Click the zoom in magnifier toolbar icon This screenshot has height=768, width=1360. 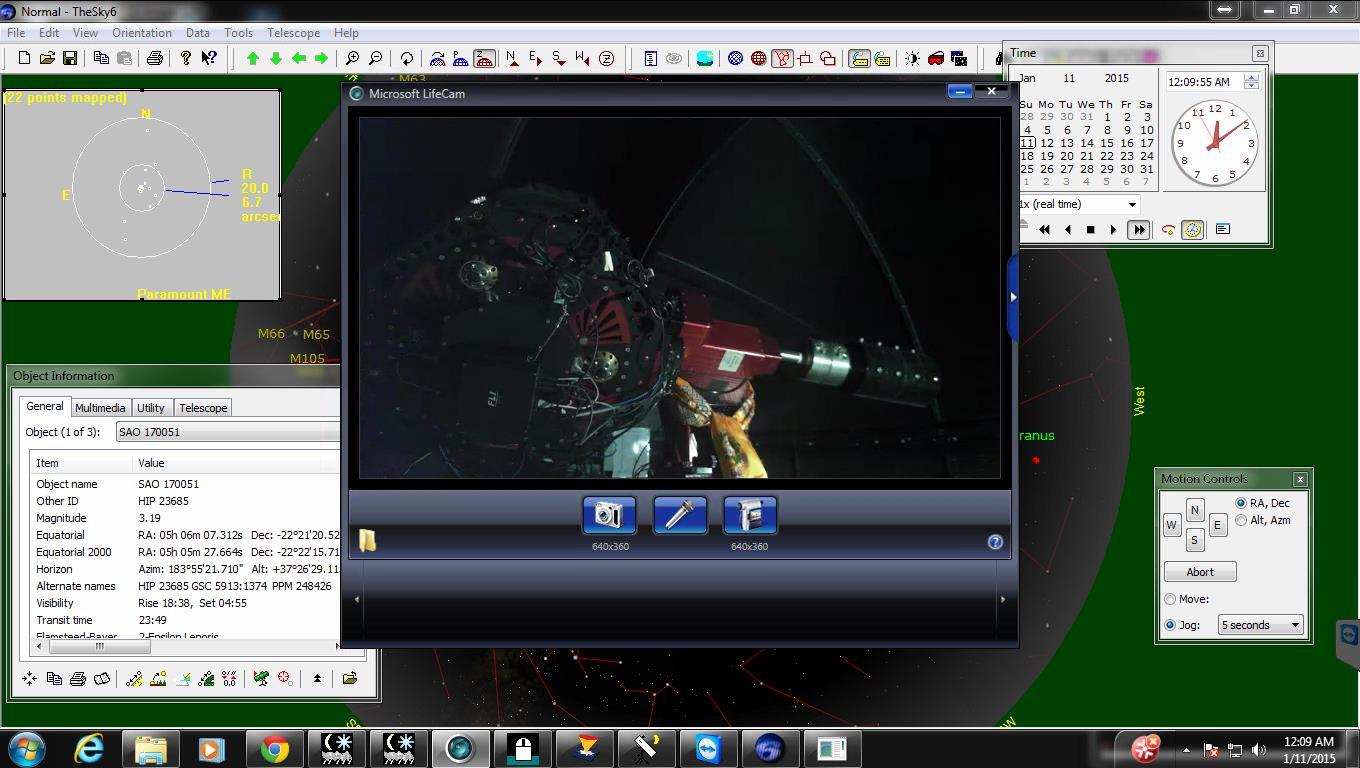(352, 59)
